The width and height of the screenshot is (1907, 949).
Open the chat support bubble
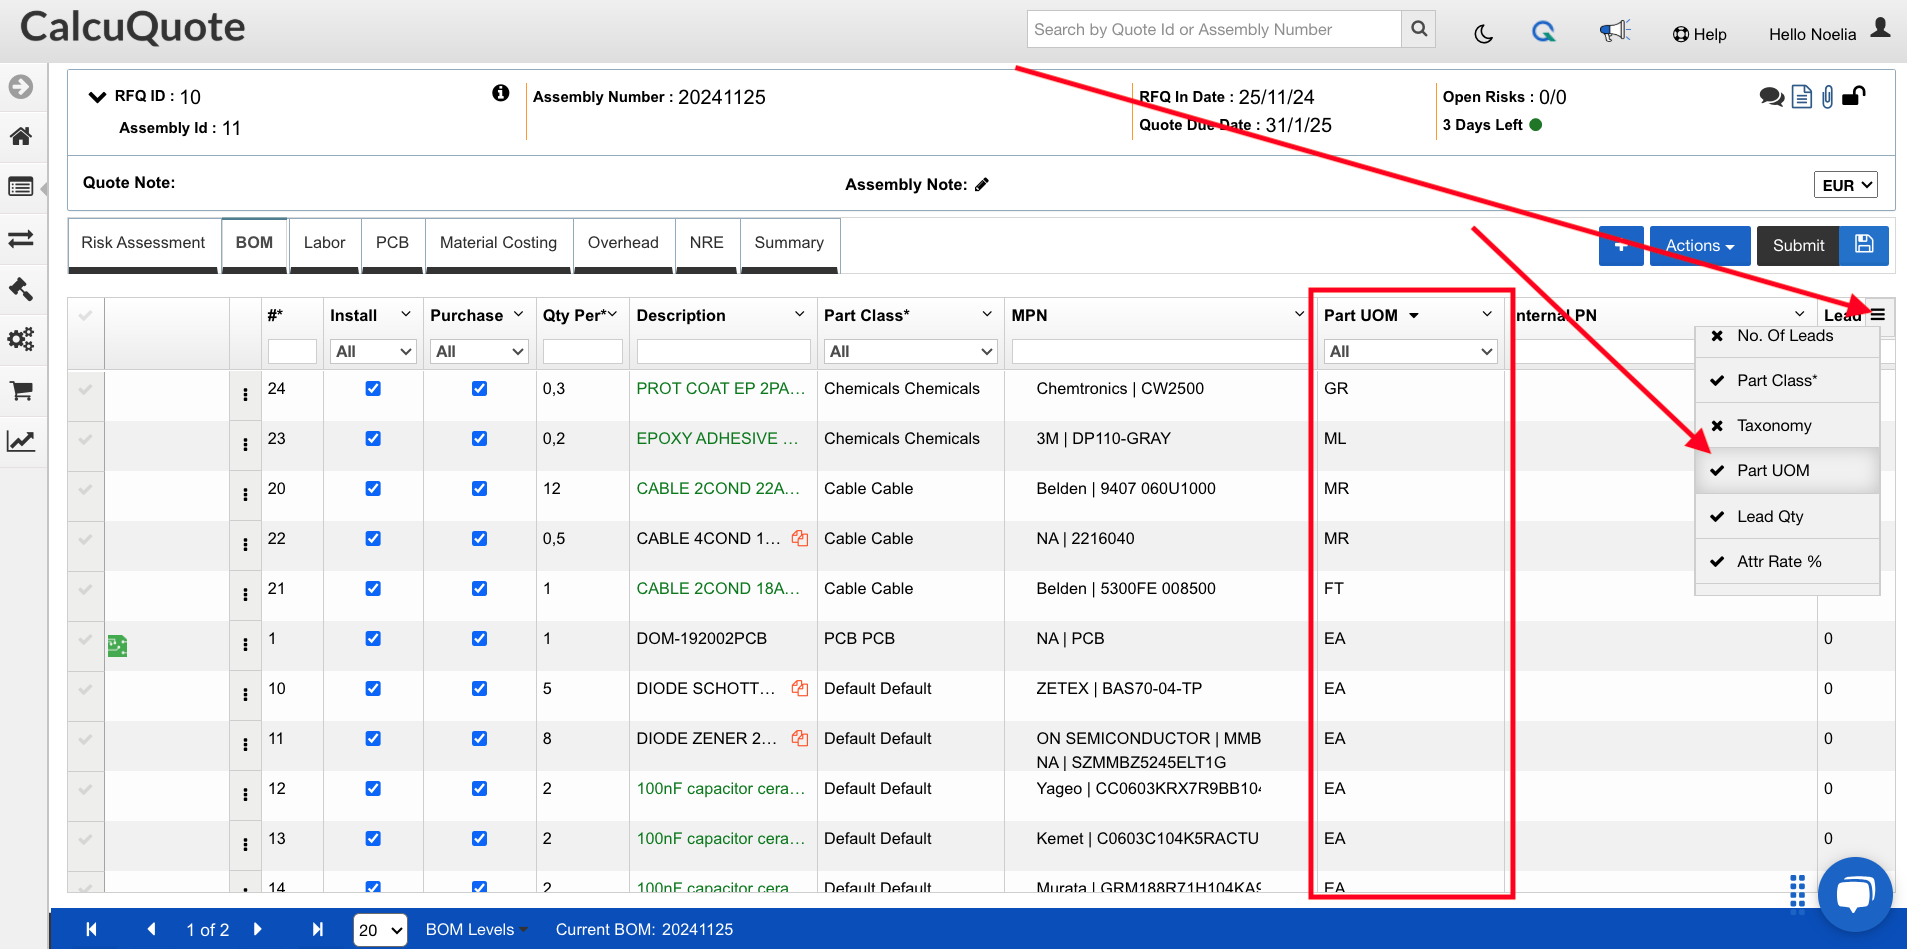(1855, 894)
